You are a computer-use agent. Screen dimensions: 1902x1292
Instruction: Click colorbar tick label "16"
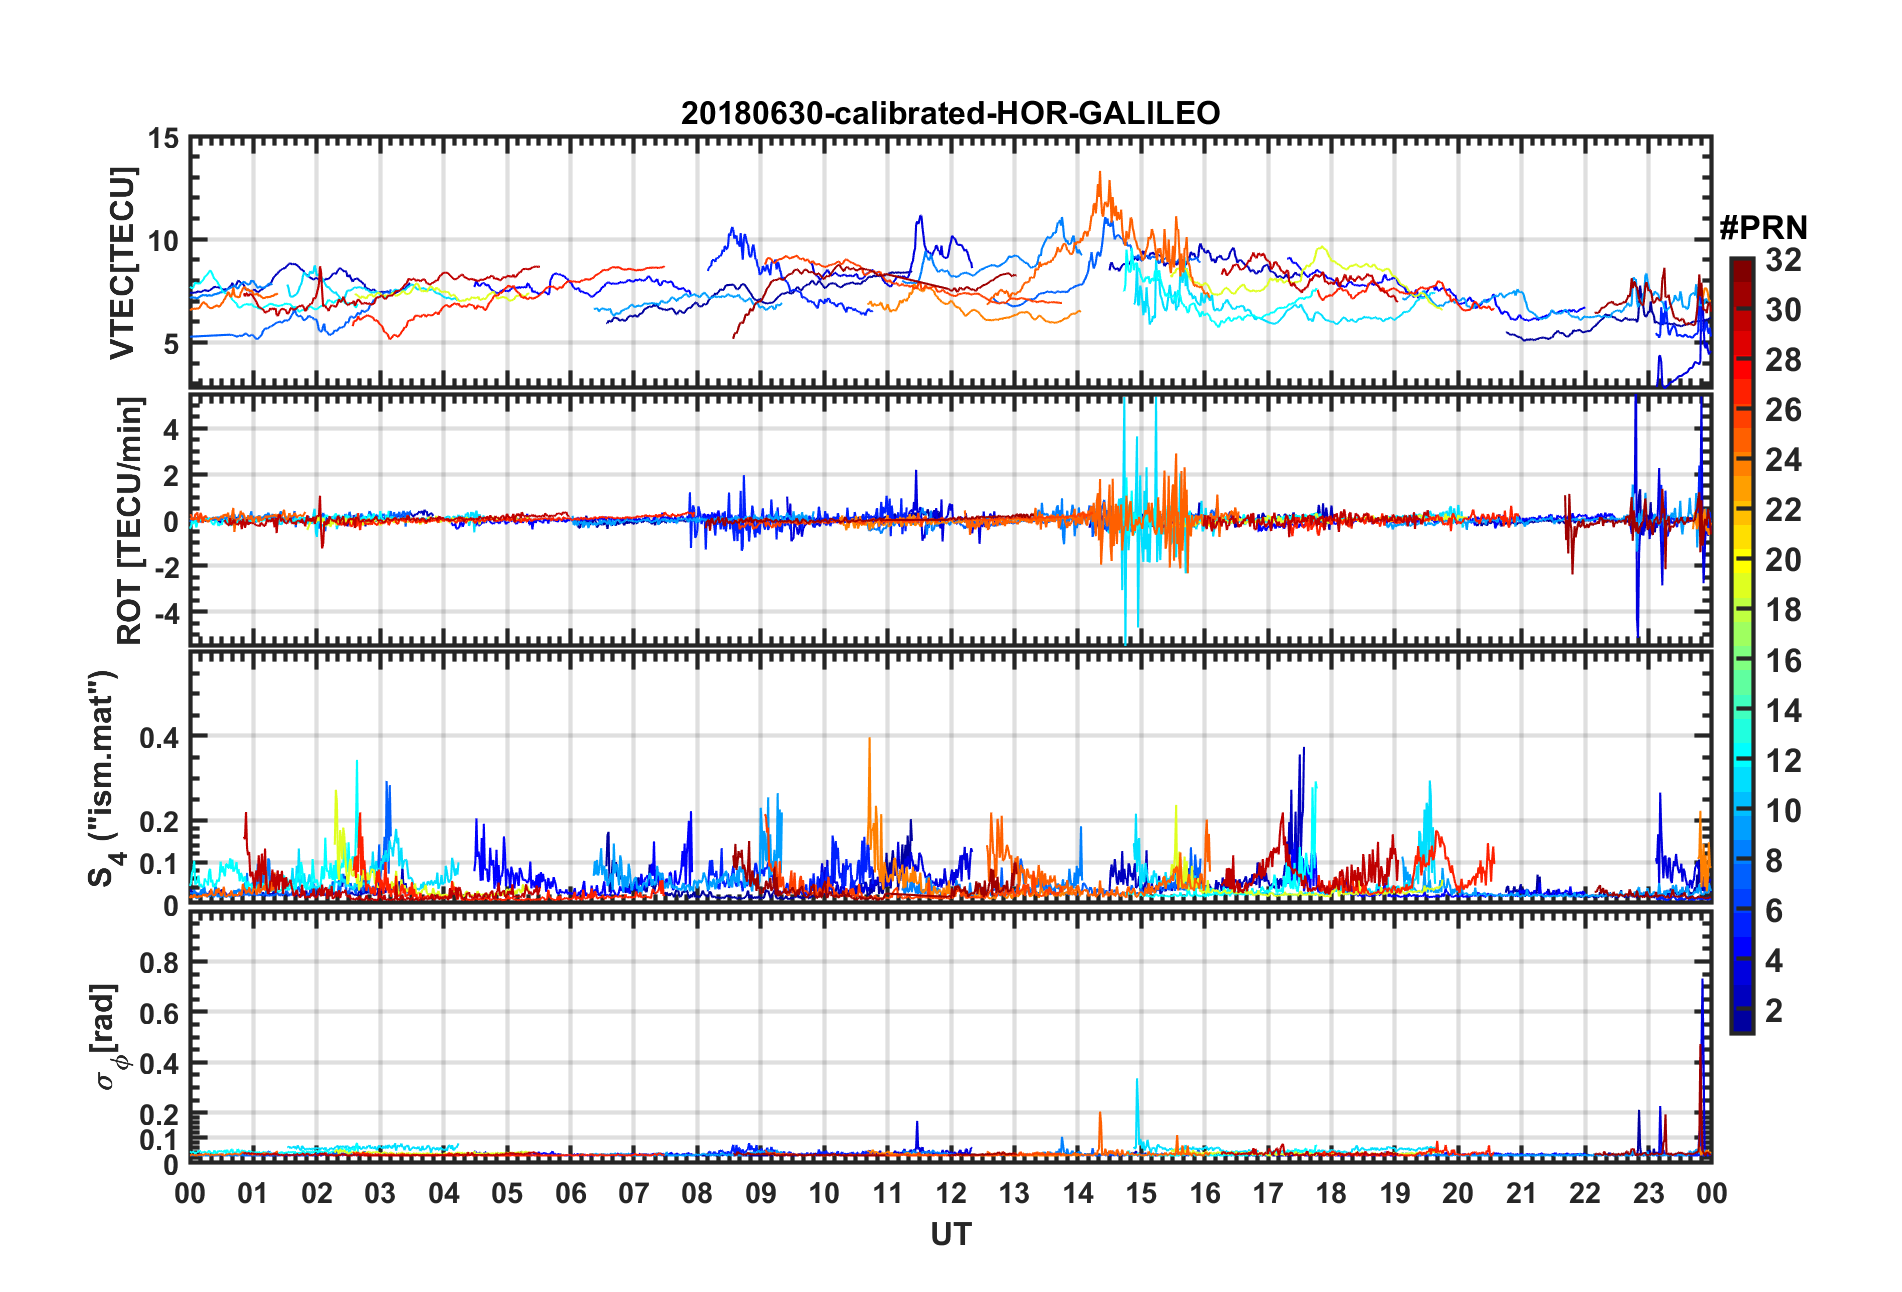pos(1783,660)
